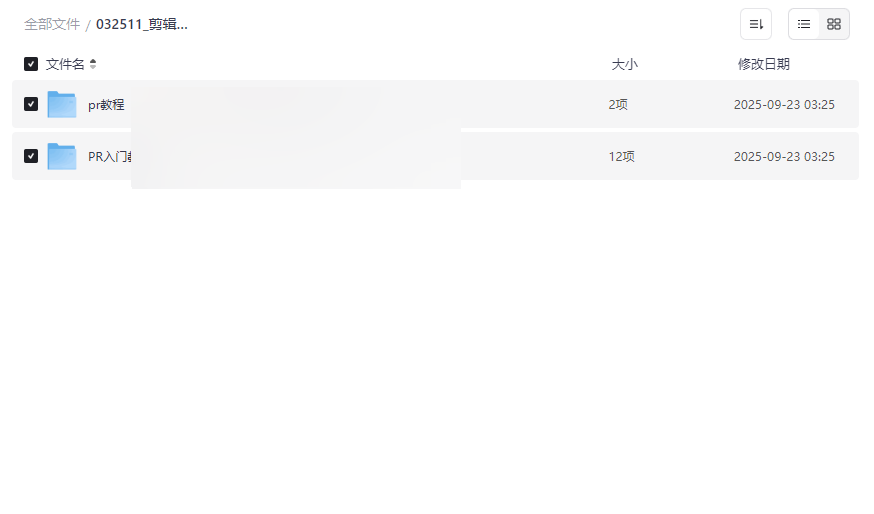Screen dimensions: 874x514
Task: Click the 032511_剪辑 breadcrumb folder
Action: pos(142,24)
